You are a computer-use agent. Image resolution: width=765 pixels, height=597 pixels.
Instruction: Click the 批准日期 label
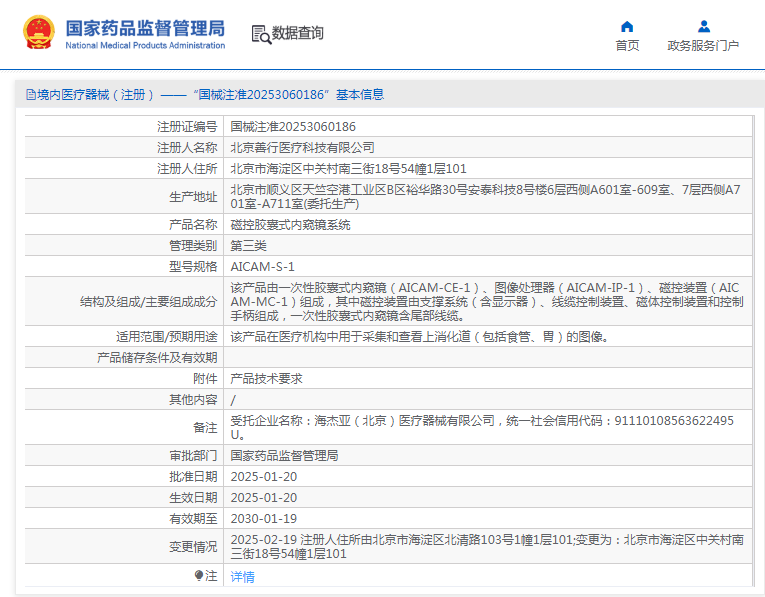193,477
